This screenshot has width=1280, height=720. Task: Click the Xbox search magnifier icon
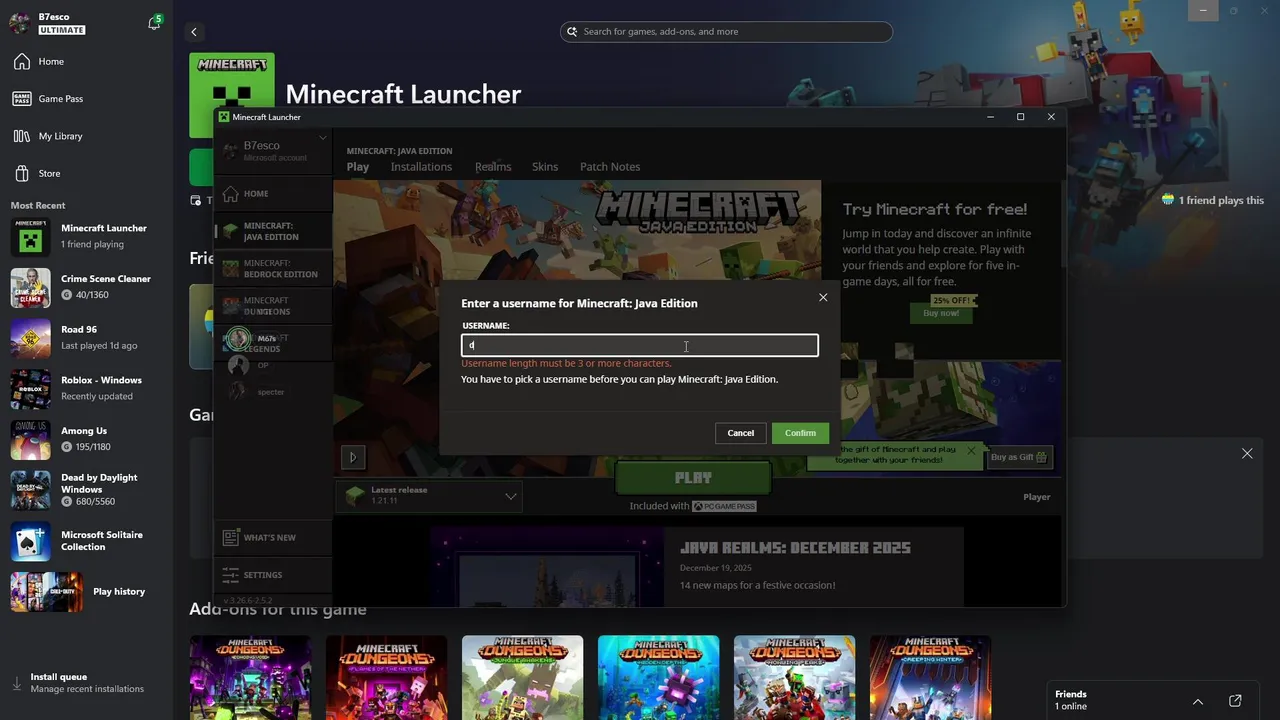coord(572,32)
